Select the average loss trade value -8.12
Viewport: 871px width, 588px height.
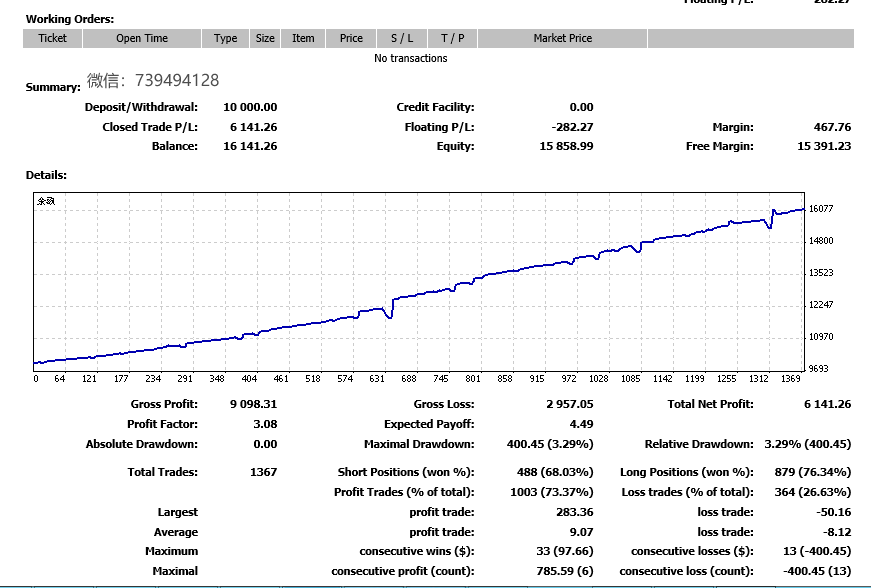(837, 532)
